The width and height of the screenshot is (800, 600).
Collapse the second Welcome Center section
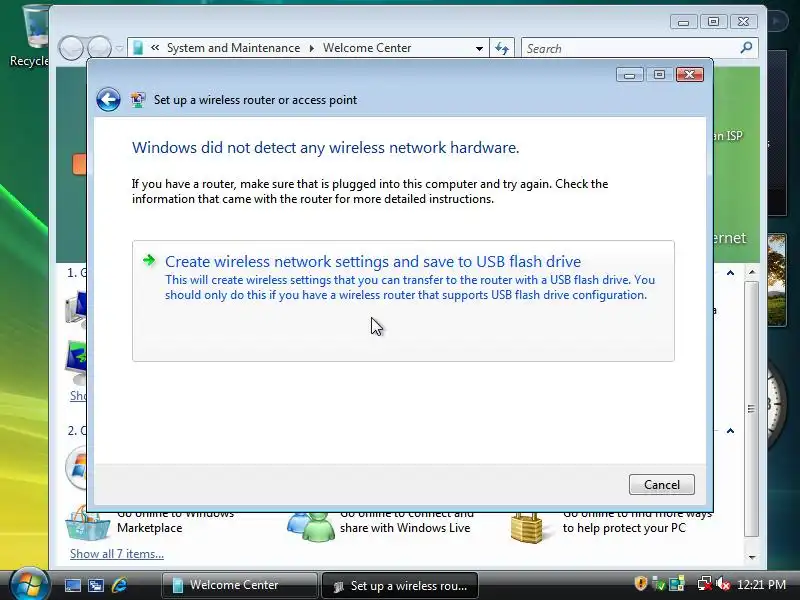tap(730, 431)
